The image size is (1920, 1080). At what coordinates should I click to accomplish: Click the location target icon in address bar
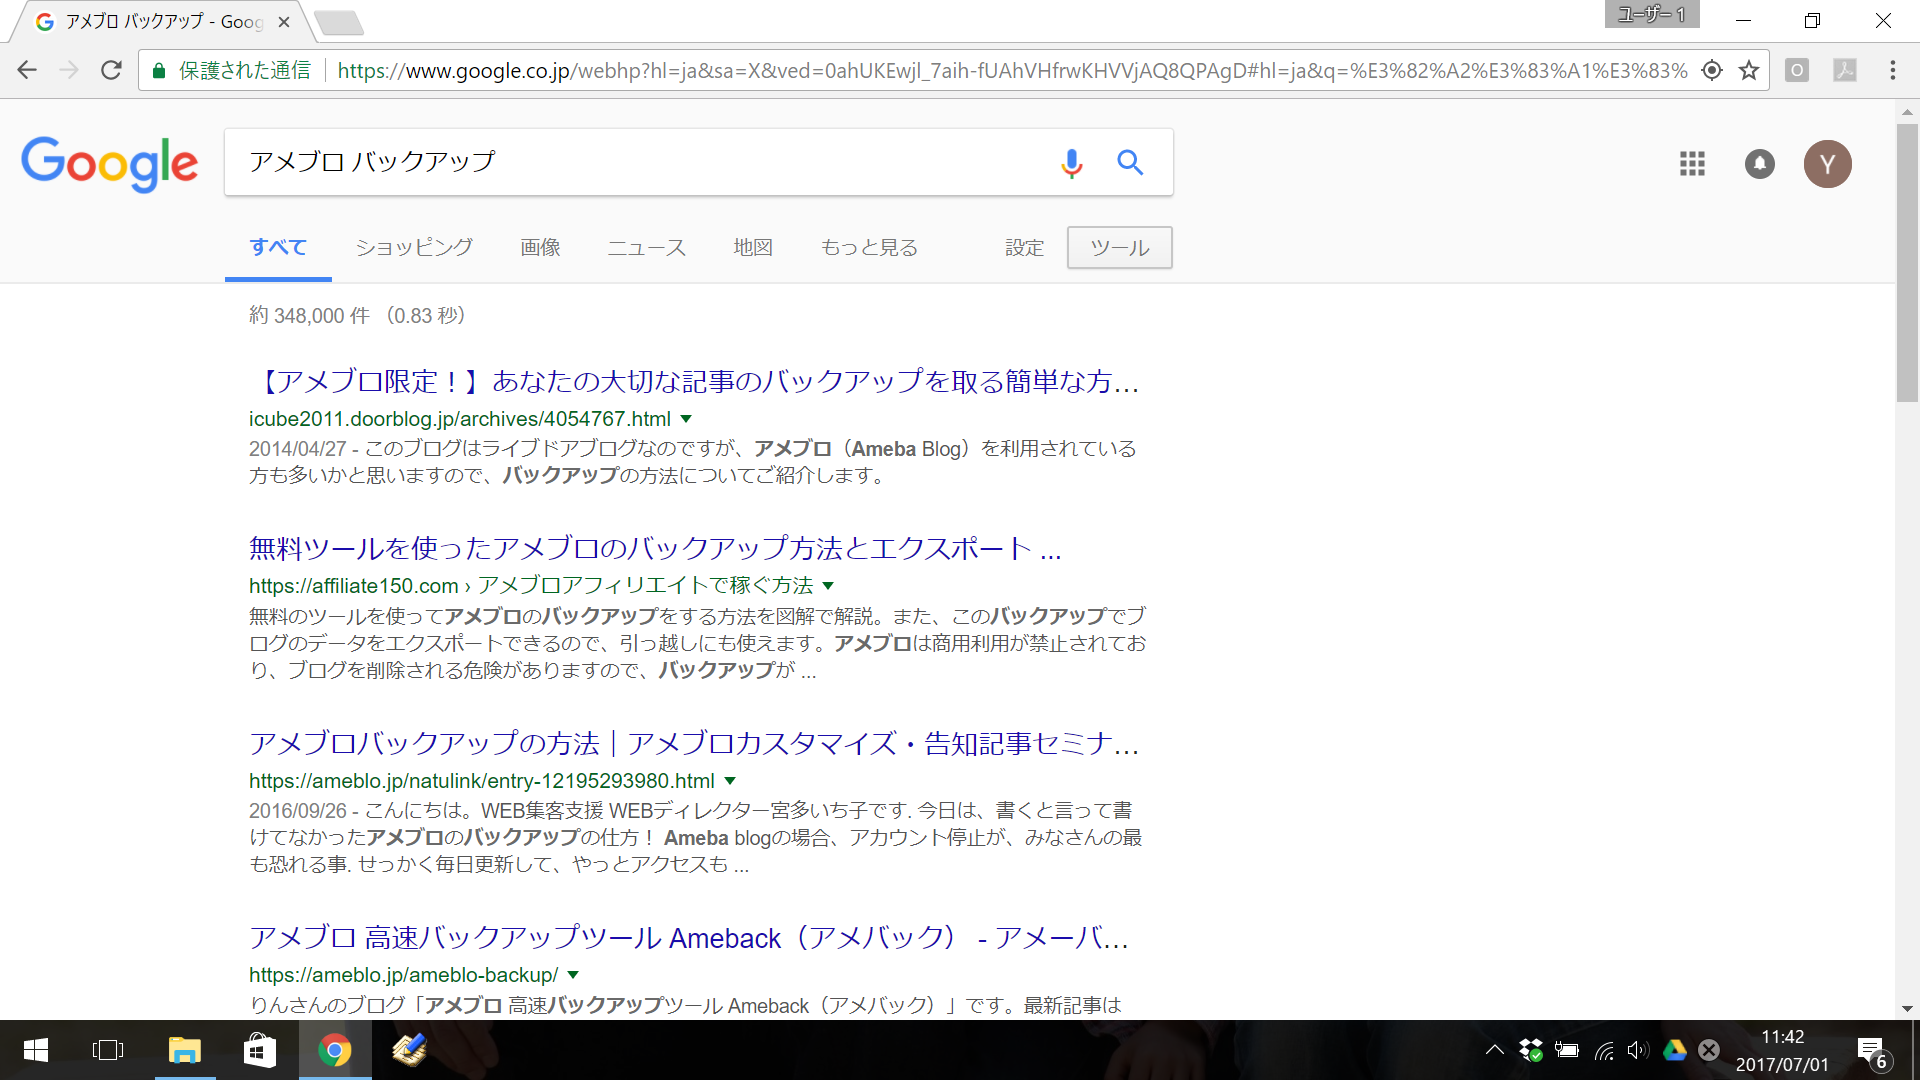[1711, 70]
